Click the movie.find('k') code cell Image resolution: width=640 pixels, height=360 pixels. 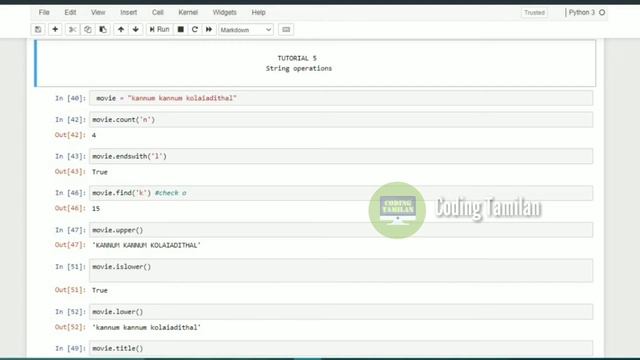pyautogui.click(x=341, y=193)
